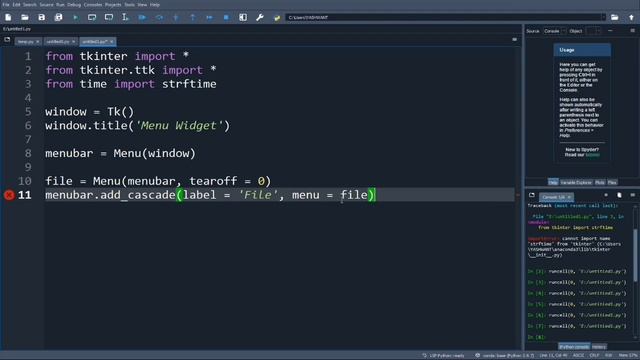Switch to the Files pane tab

tap(612, 182)
